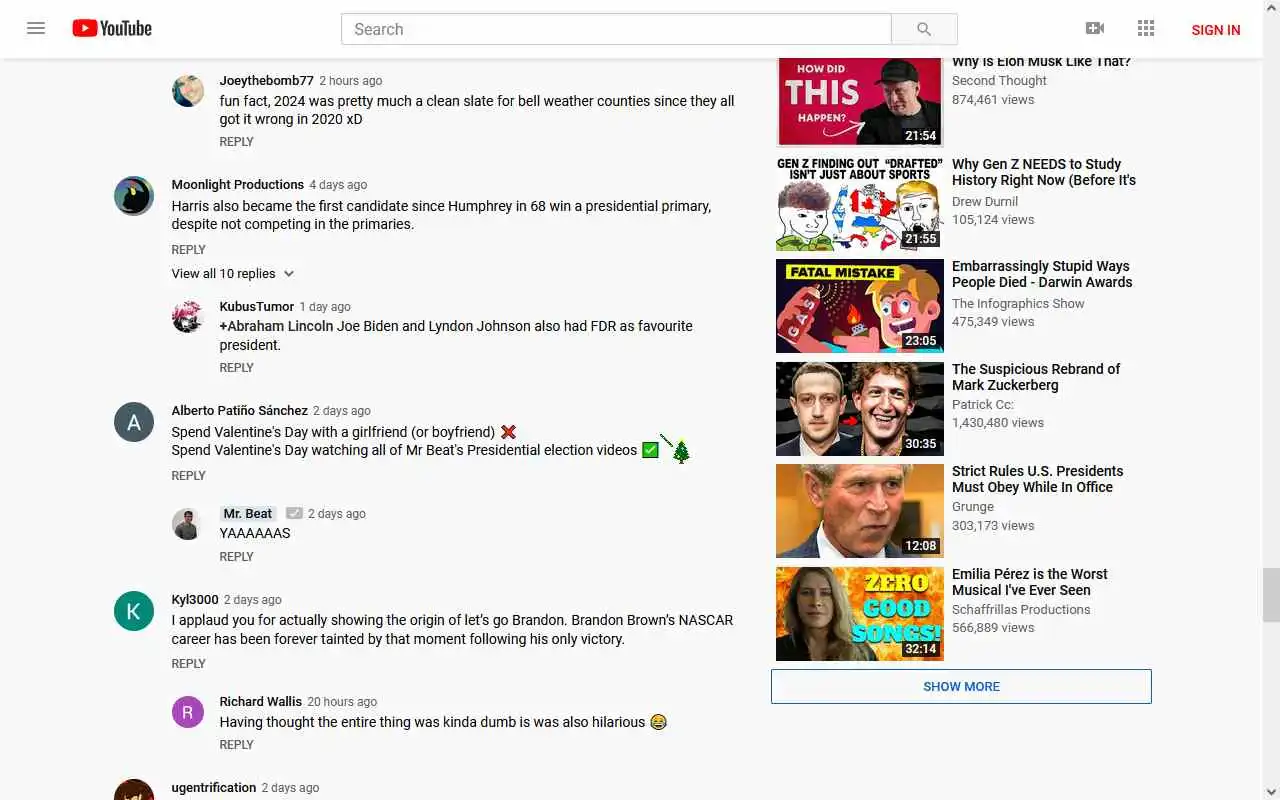Viewport: 1280px width, 800px height.
Task: Reply to Kyl3000's comment
Action: tap(188, 664)
